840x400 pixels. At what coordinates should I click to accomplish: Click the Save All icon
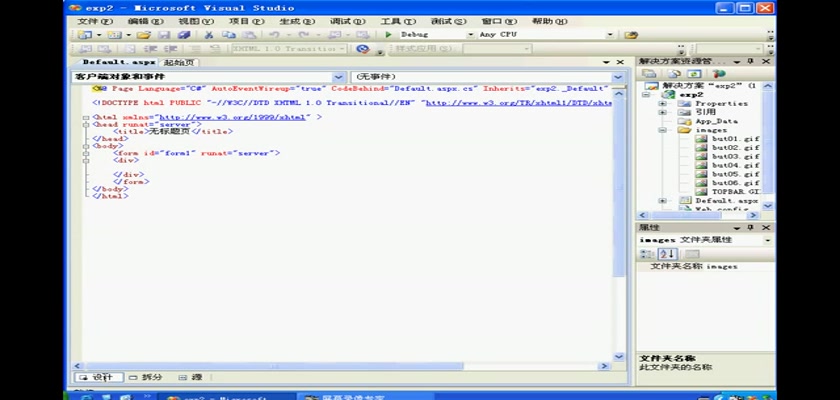pyautogui.click(x=183, y=35)
